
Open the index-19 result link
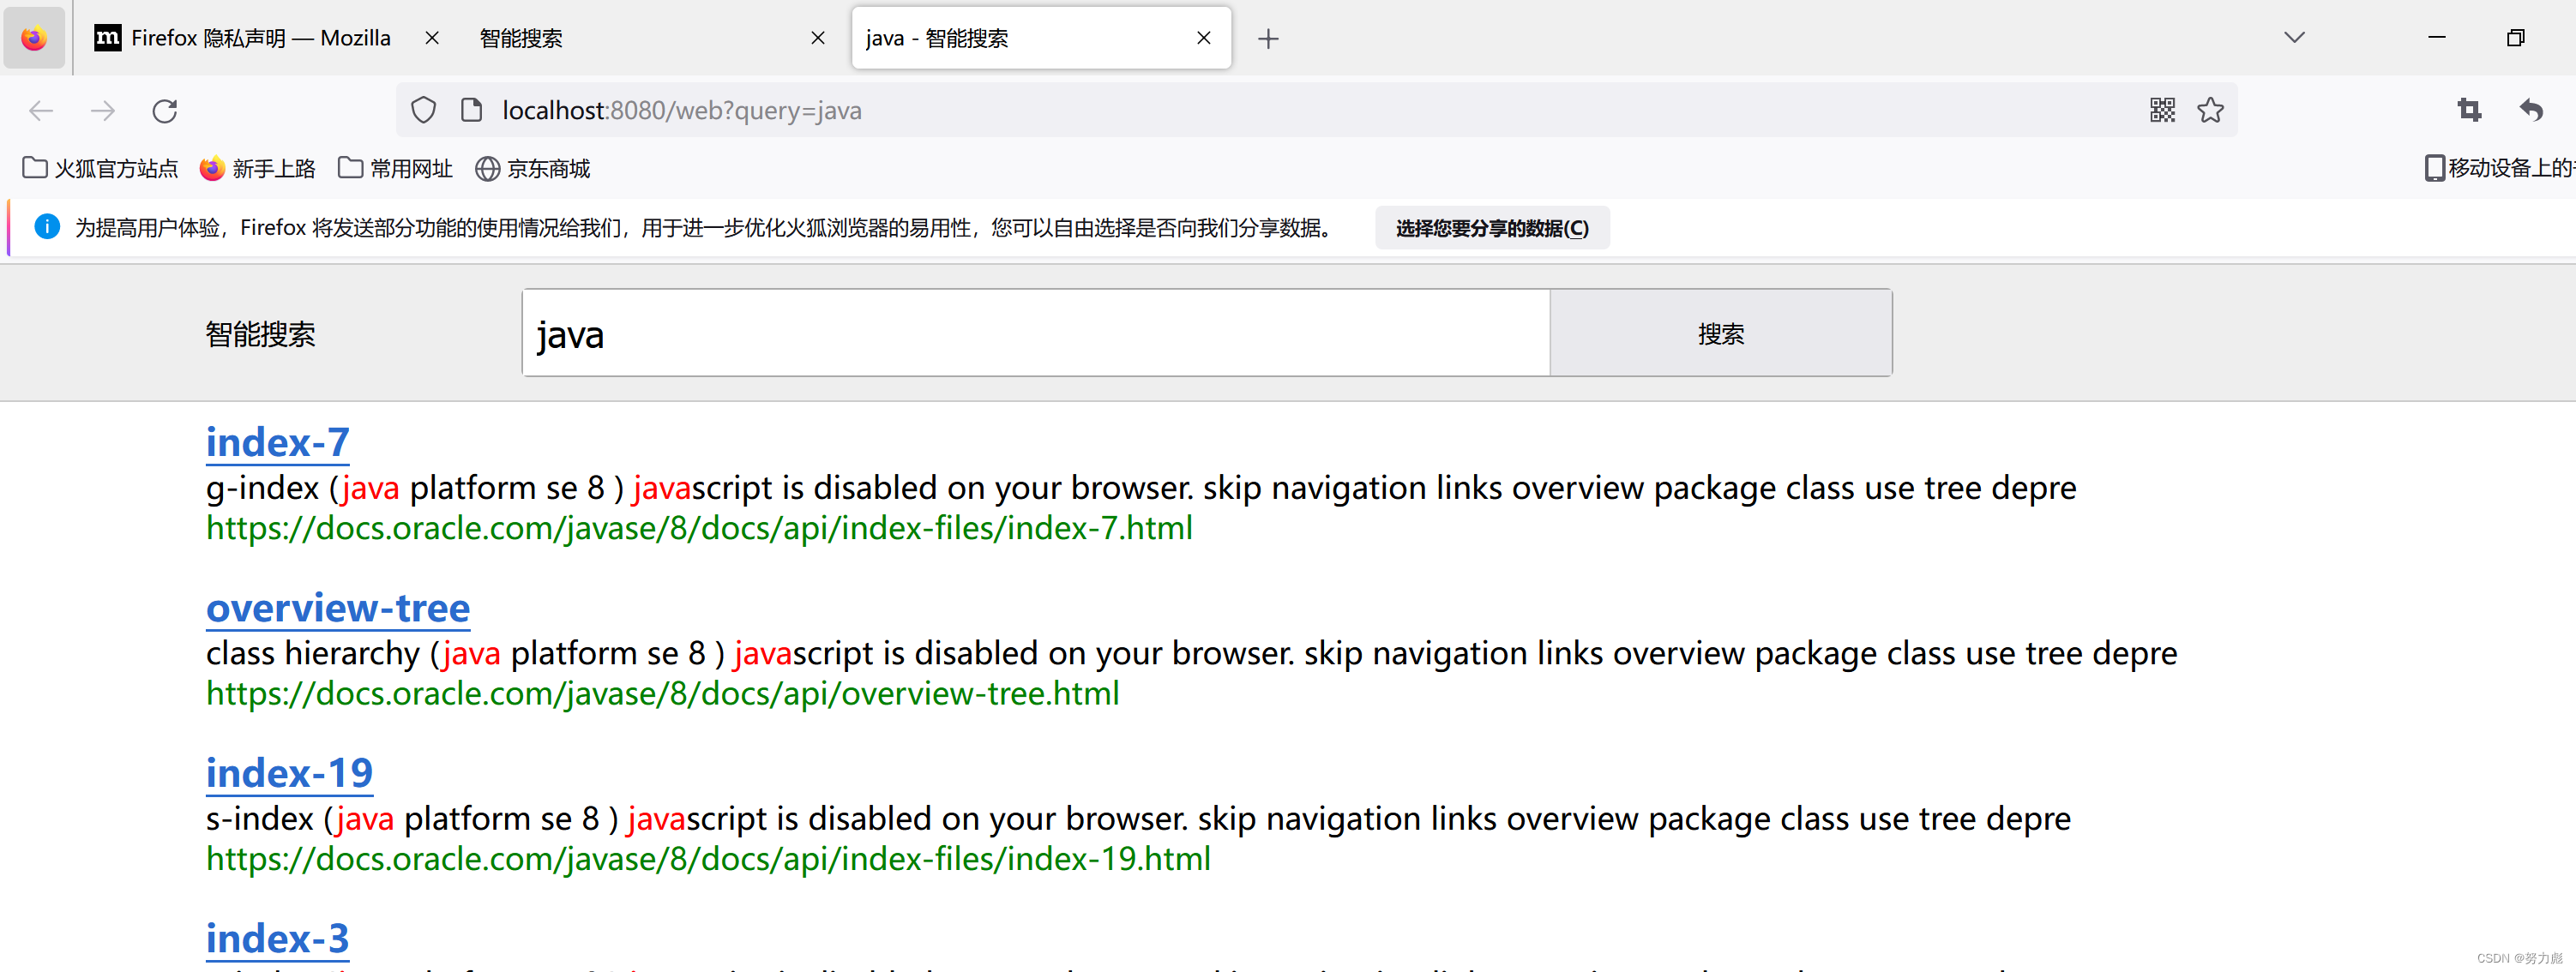289,772
